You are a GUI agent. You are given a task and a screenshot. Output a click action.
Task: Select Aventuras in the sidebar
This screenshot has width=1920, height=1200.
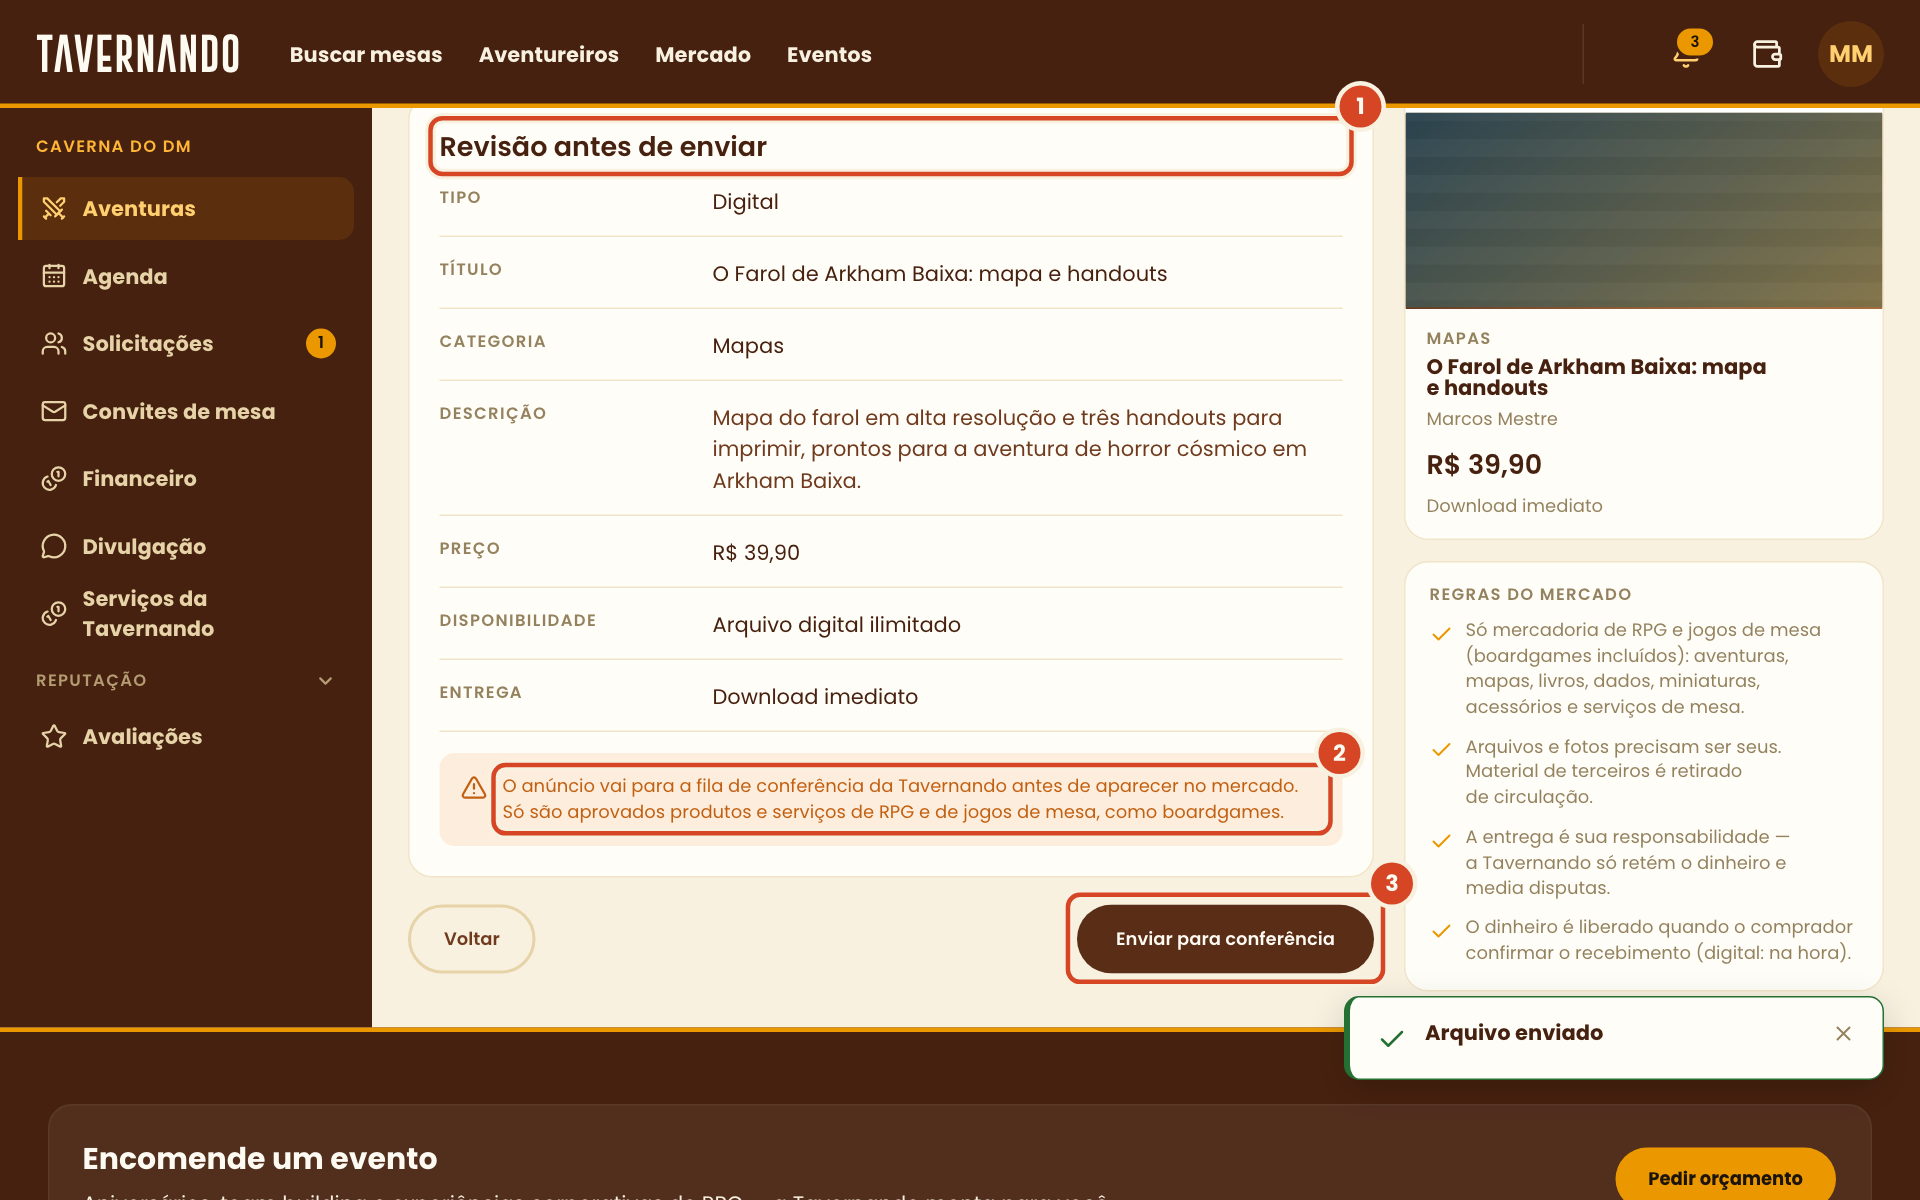click(x=186, y=208)
